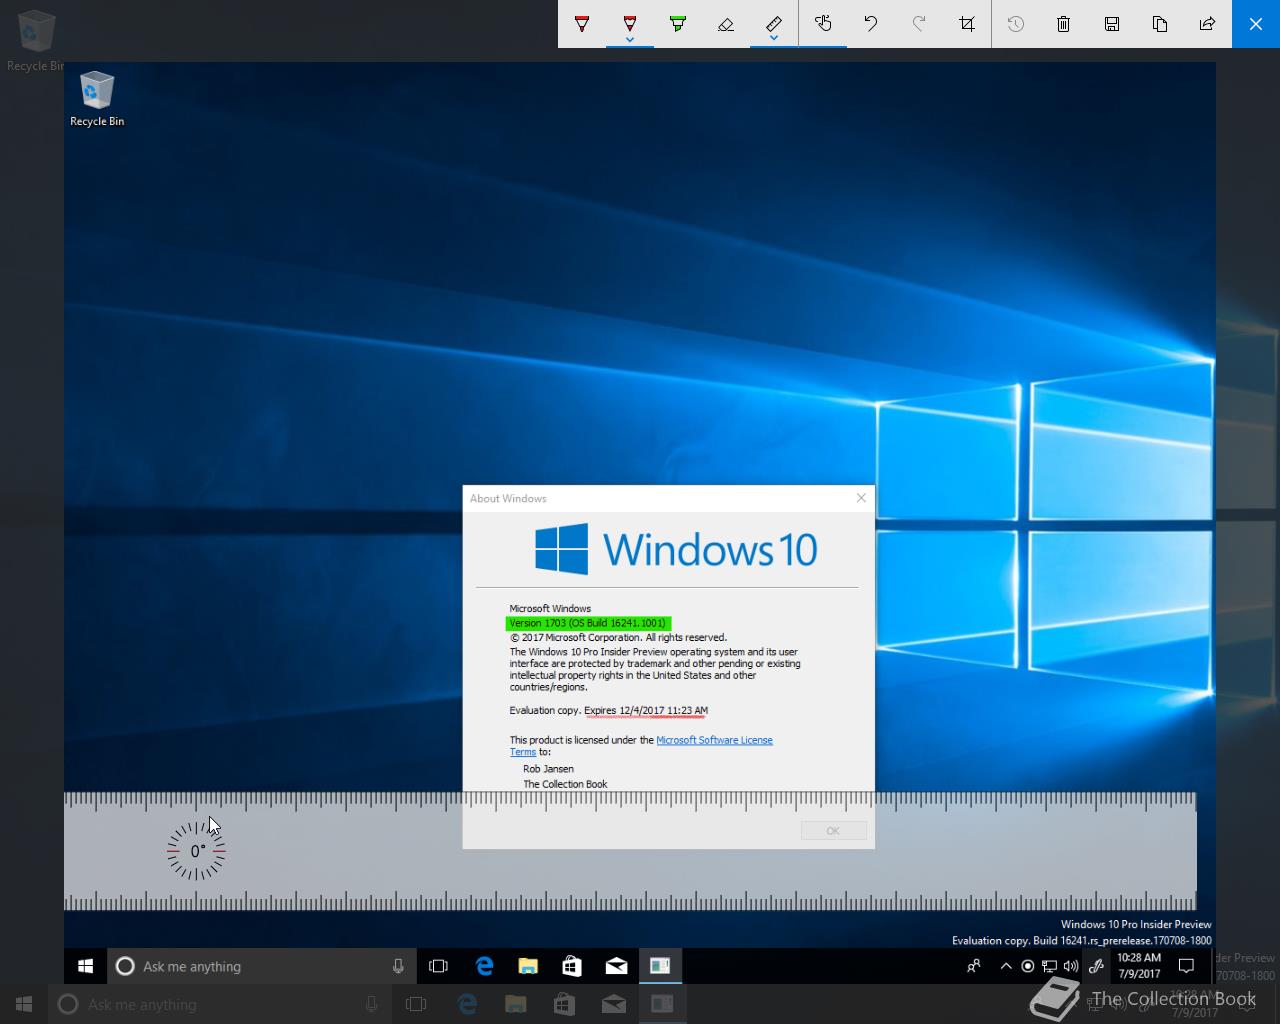
Task: Open File Explorer from the taskbar
Action: click(528, 966)
